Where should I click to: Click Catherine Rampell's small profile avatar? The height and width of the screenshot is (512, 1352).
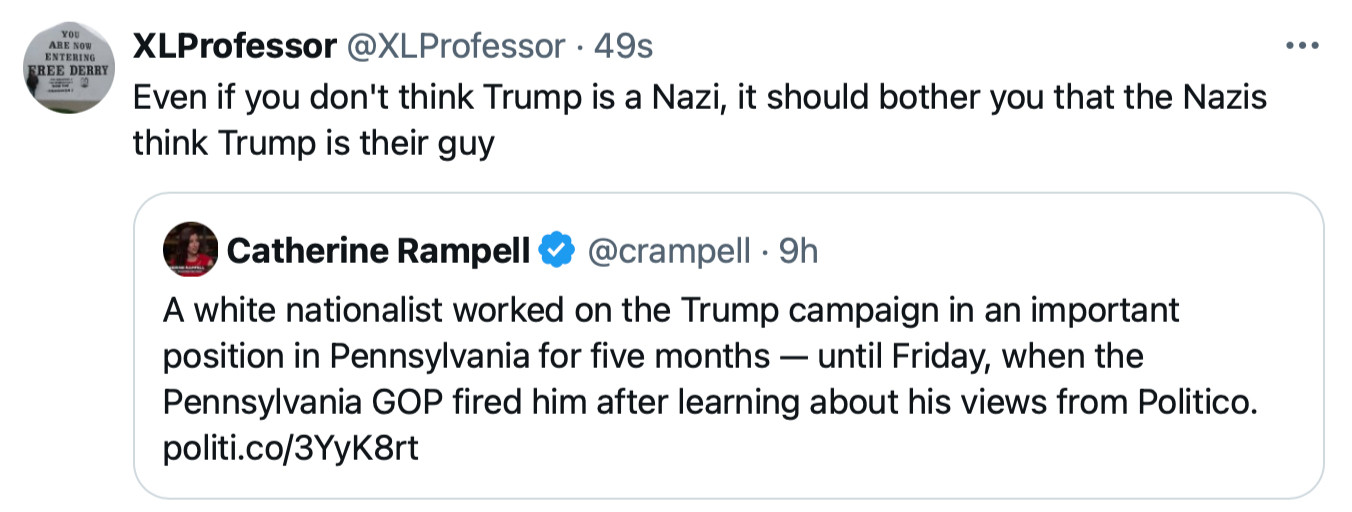click(190, 250)
